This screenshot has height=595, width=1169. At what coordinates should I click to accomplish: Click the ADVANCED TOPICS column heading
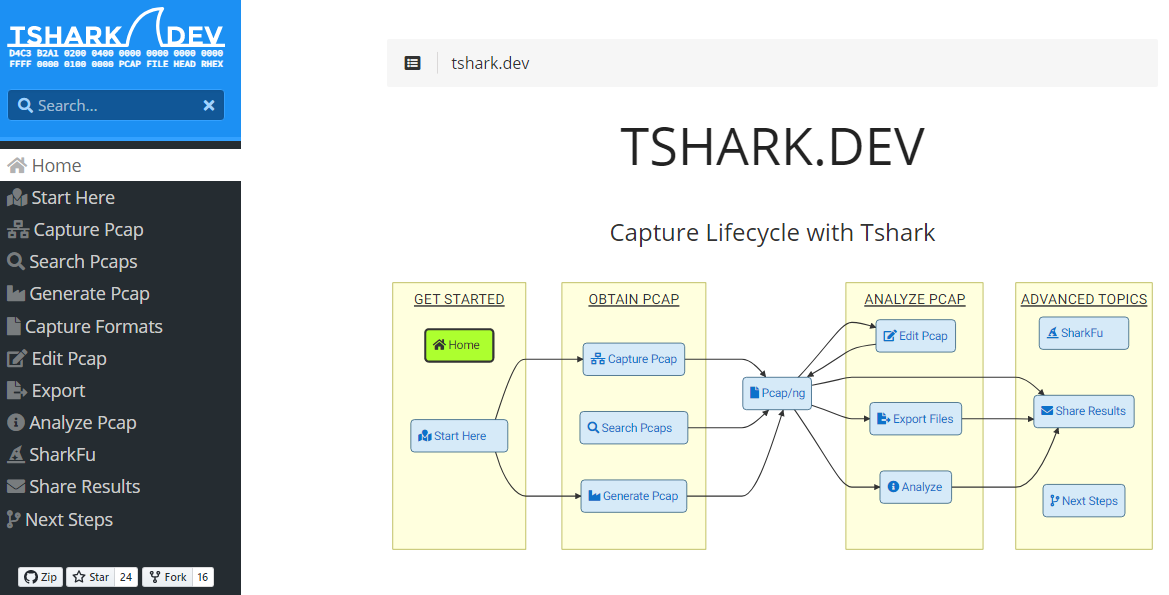point(1084,300)
